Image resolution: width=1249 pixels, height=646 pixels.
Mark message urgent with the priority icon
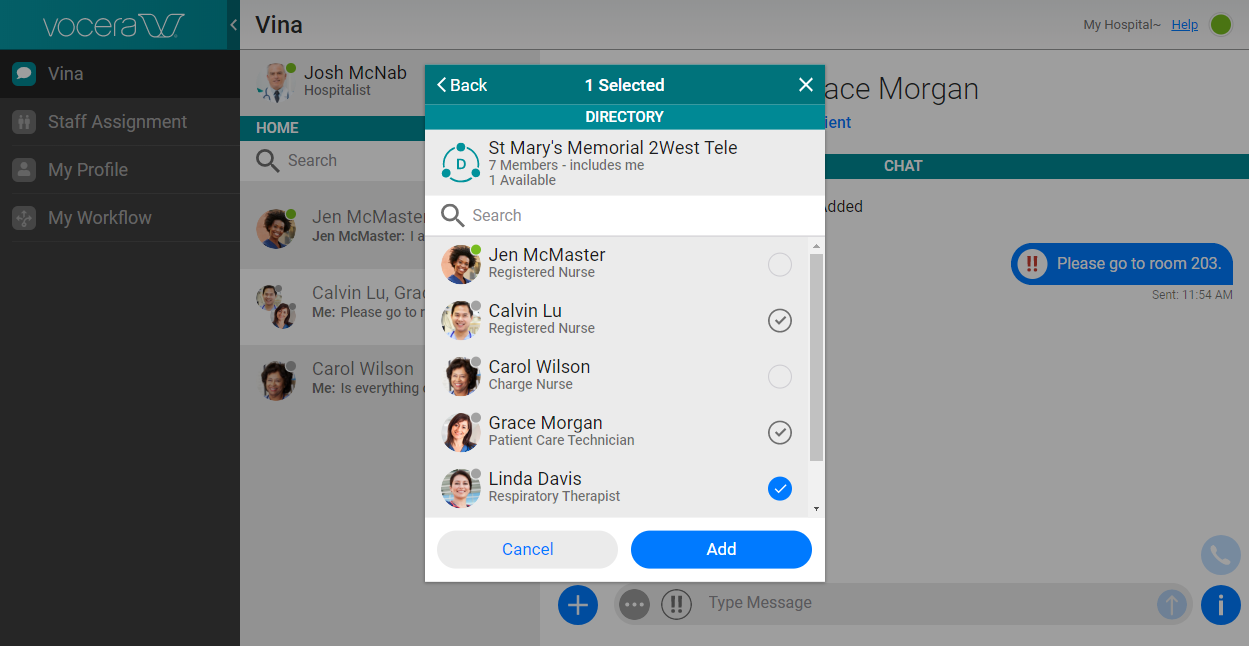click(676, 604)
